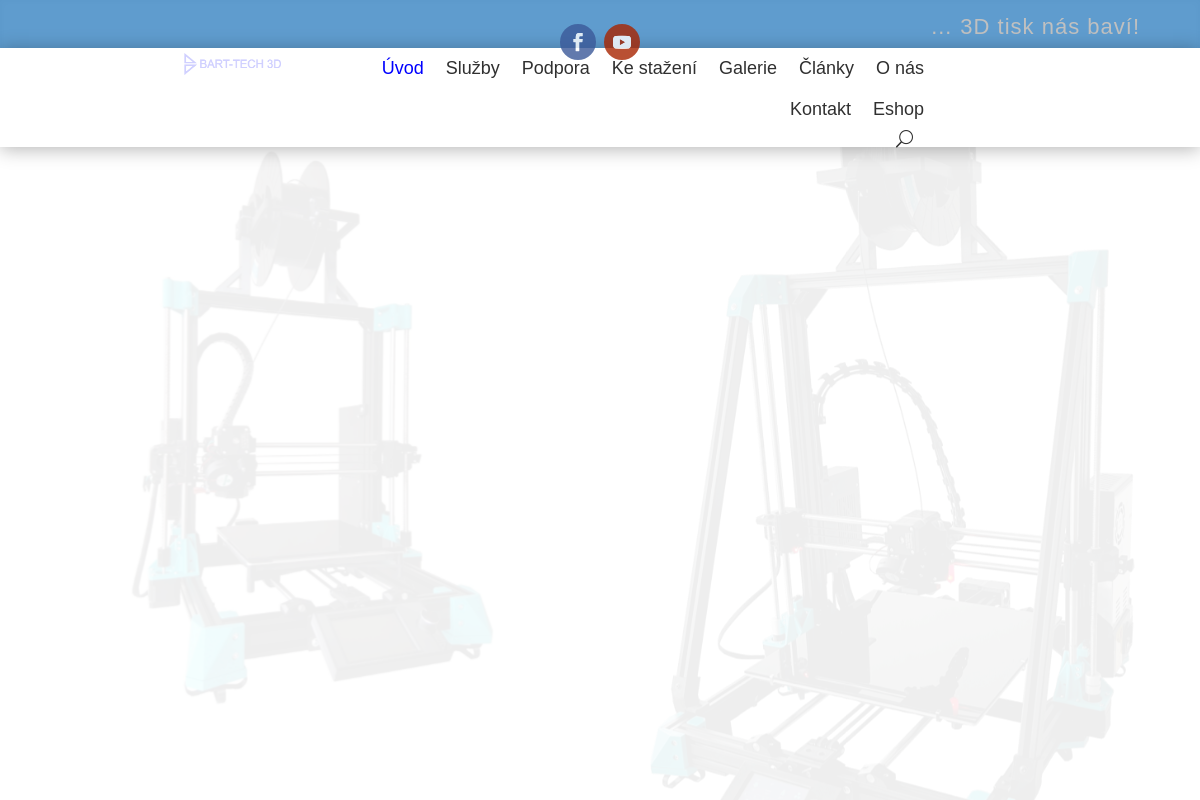Click the BART-TECH 3D logo

coord(233,64)
